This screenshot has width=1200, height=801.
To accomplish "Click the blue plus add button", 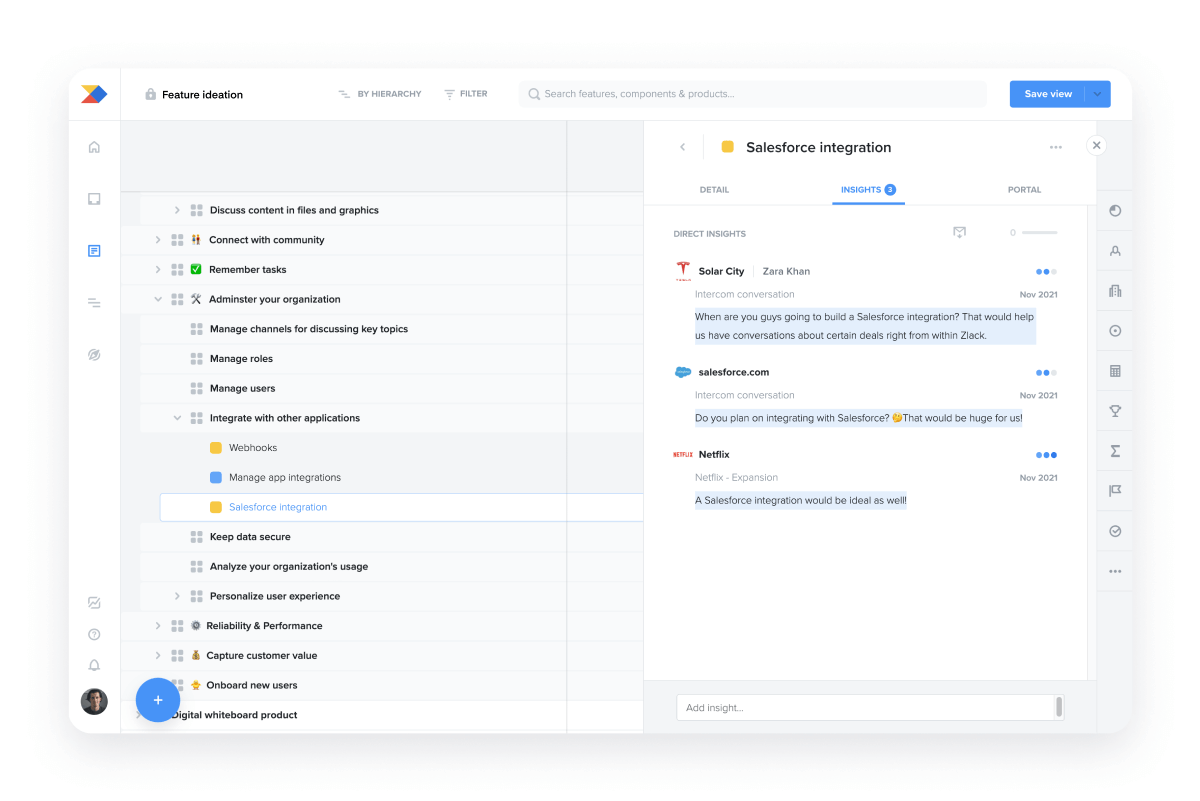I will [x=157, y=700].
